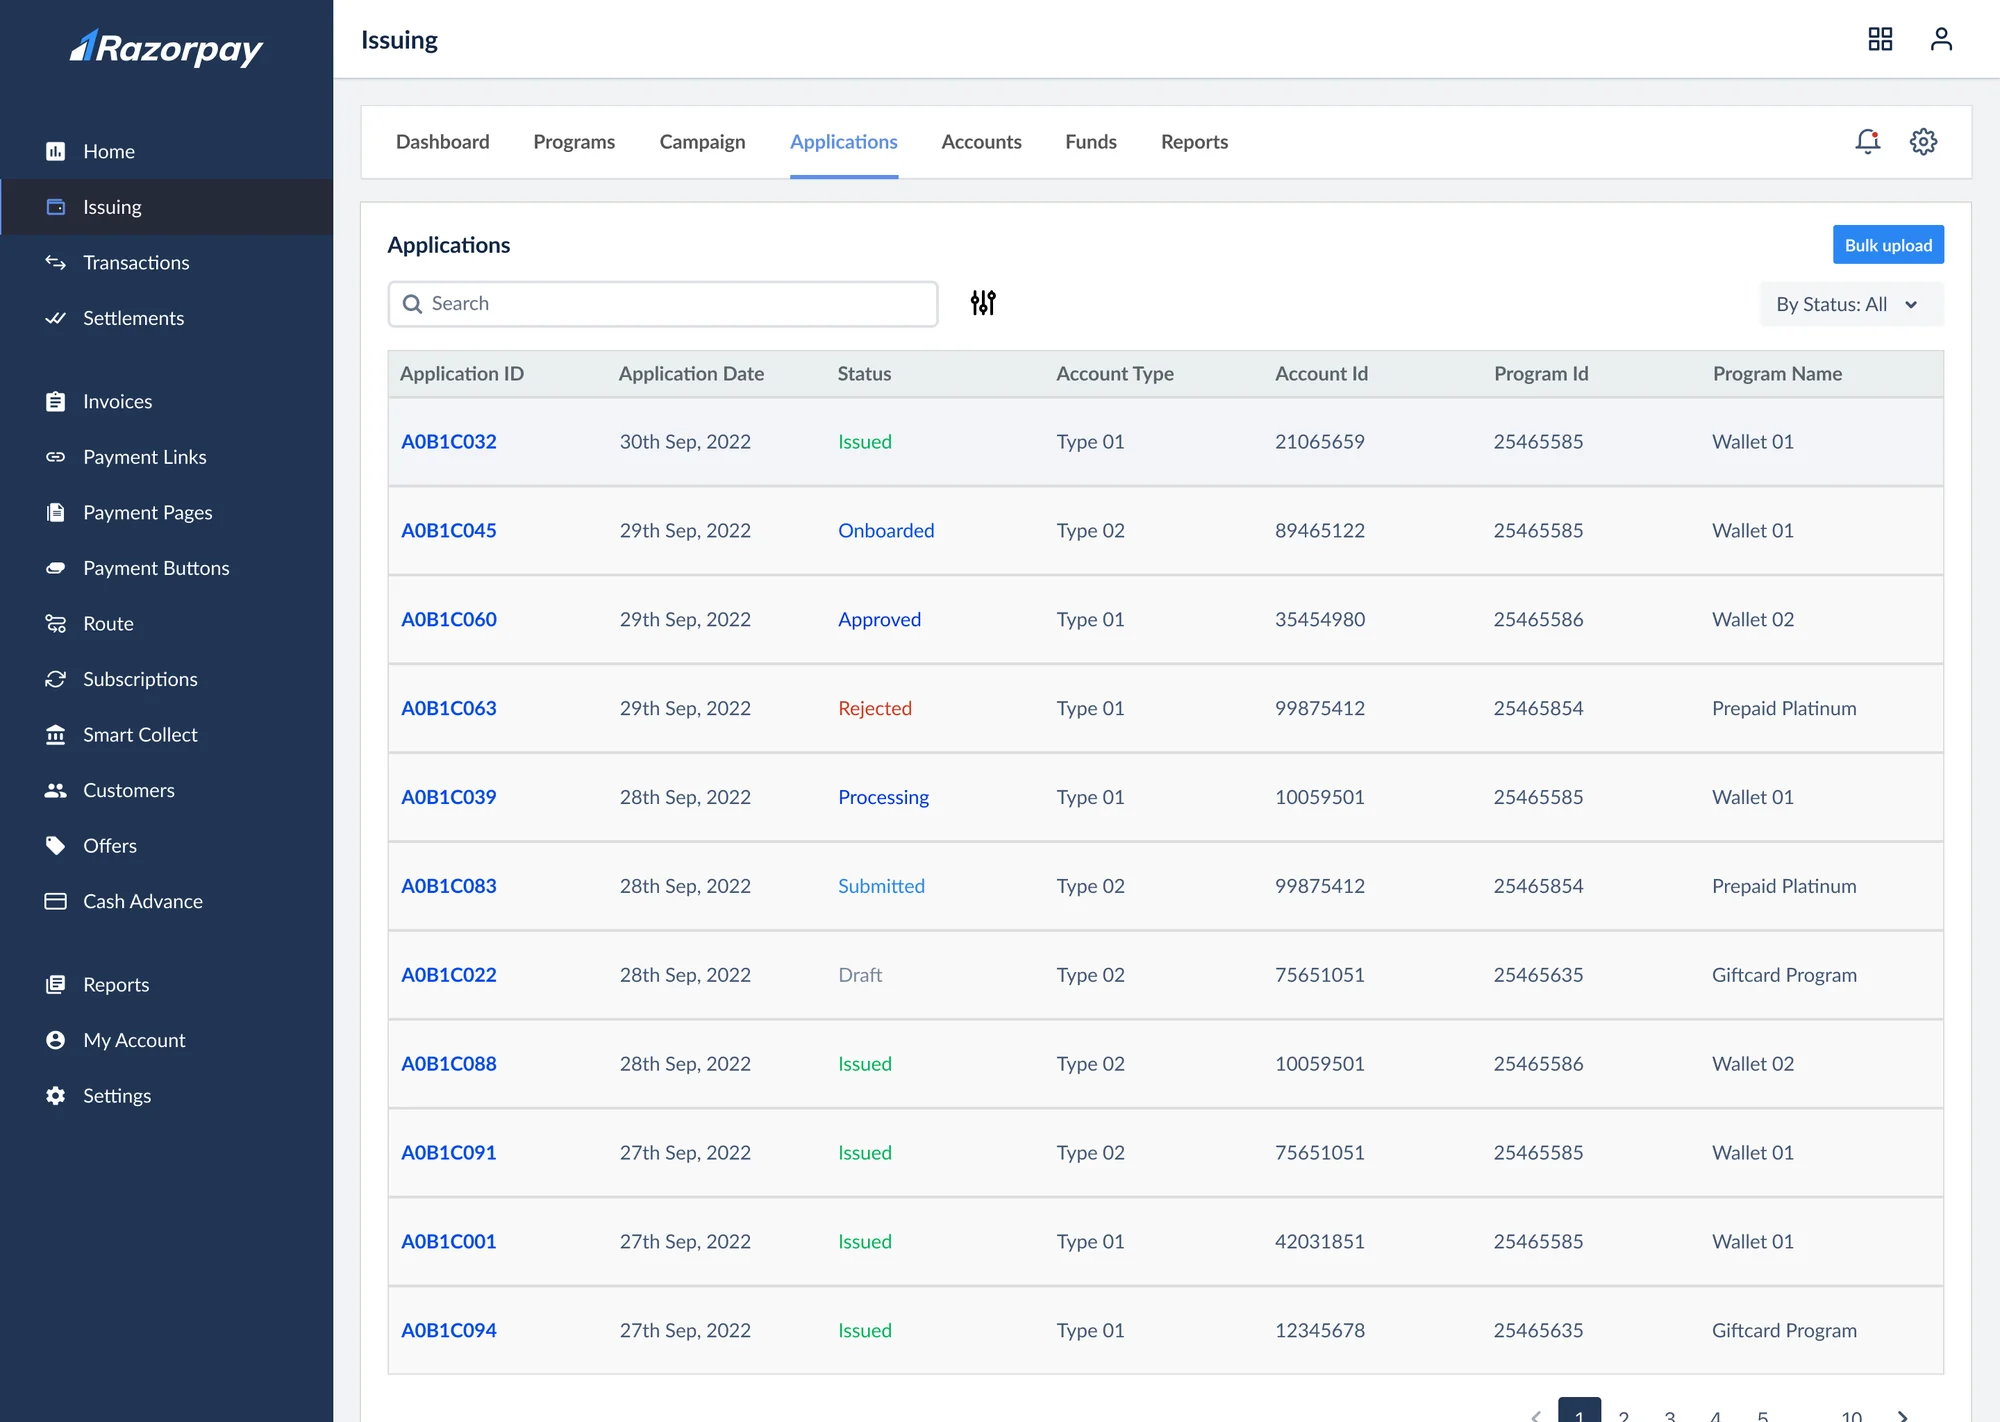
Task: Open Smart Collect in the sidebar
Action: pos(140,734)
